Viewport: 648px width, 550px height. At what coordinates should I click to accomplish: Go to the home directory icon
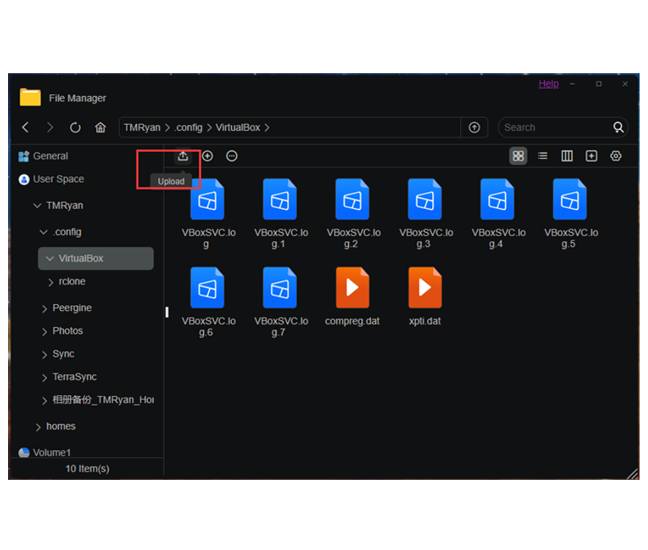(100, 128)
